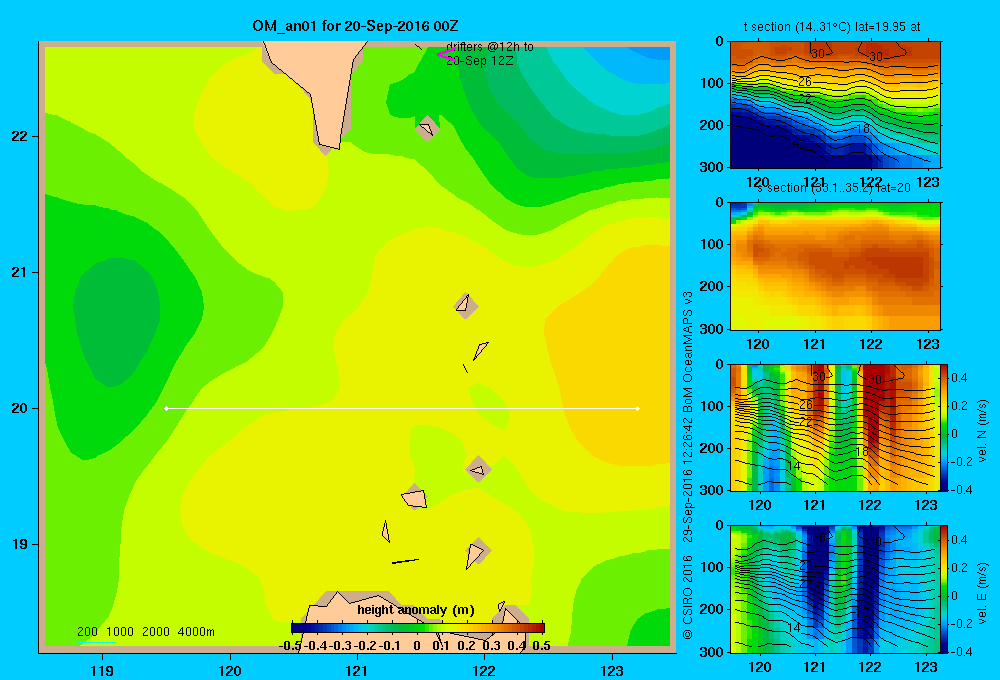
Task: Click latitude label '19' on main map axis
Action: tap(20, 544)
